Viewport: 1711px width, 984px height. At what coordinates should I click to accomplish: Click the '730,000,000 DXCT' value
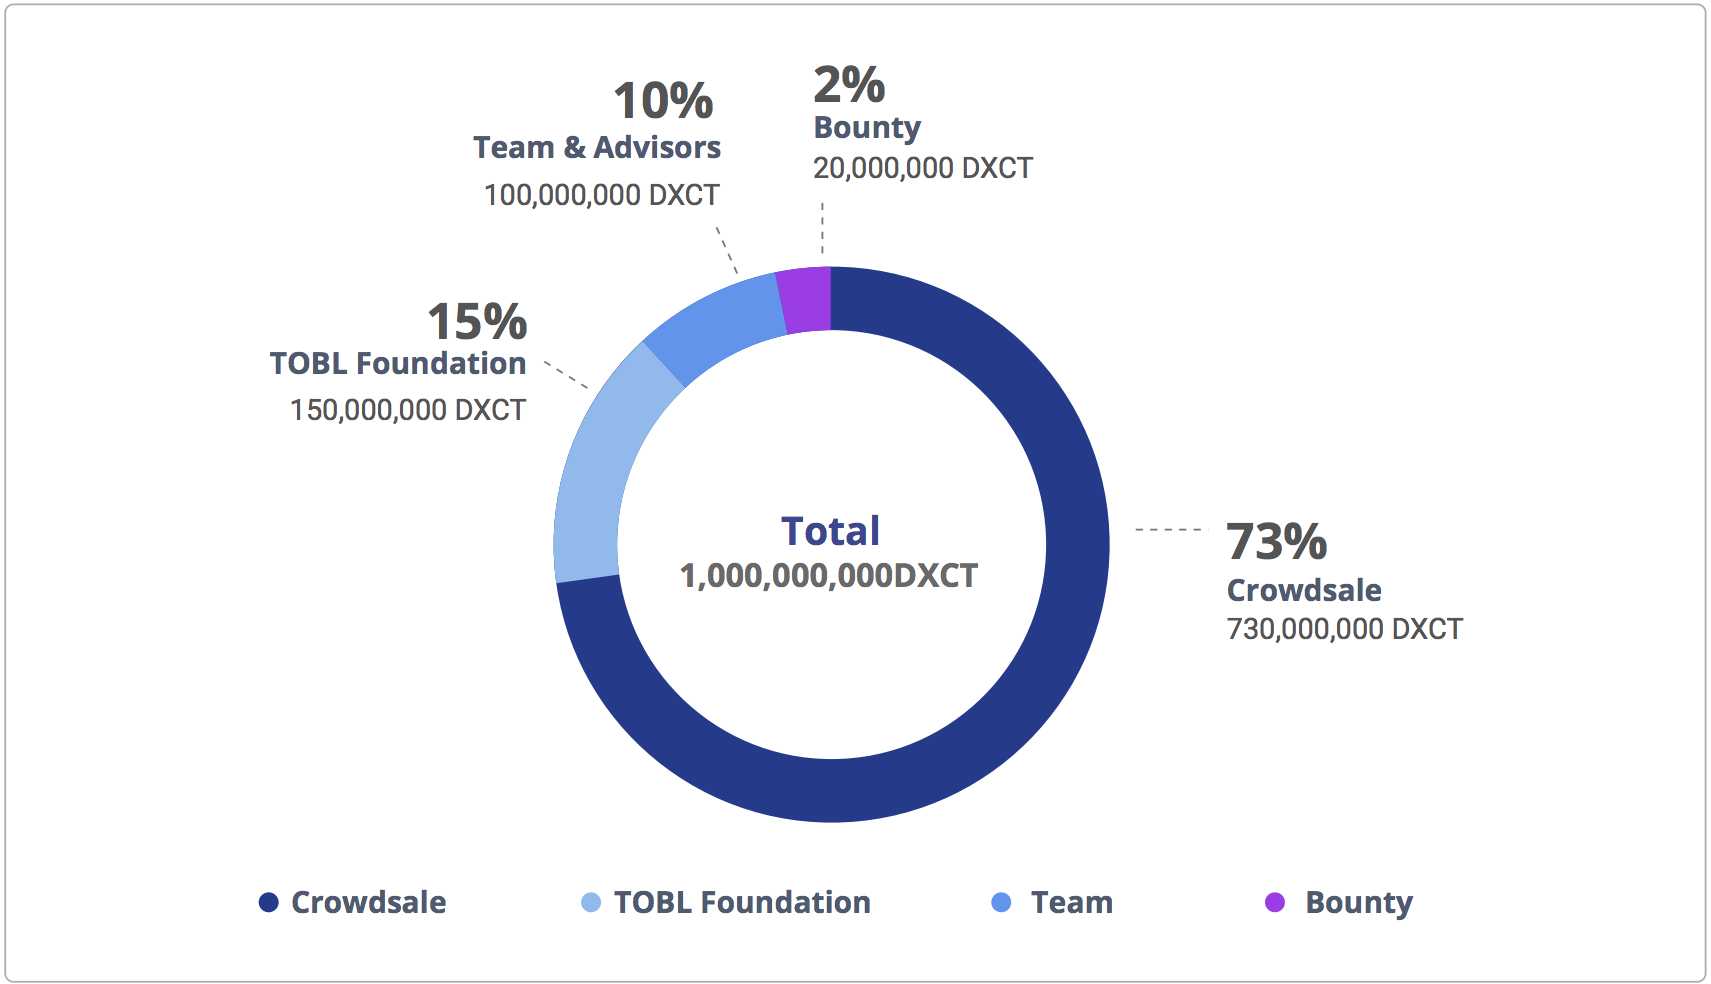pos(1345,629)
